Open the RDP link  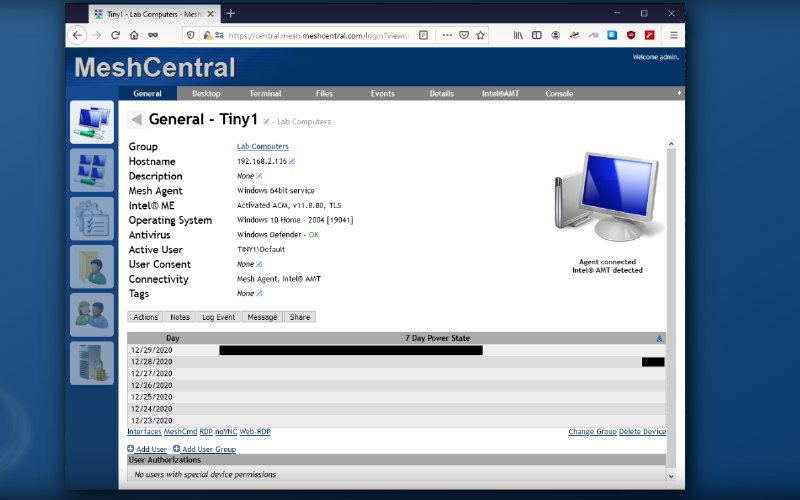206,432
